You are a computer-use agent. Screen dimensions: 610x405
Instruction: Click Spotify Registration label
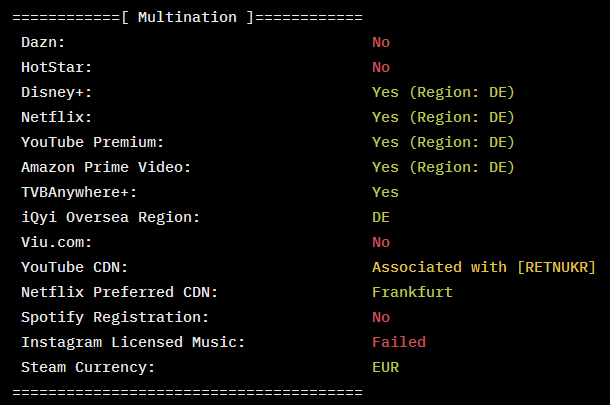(115, 317)
